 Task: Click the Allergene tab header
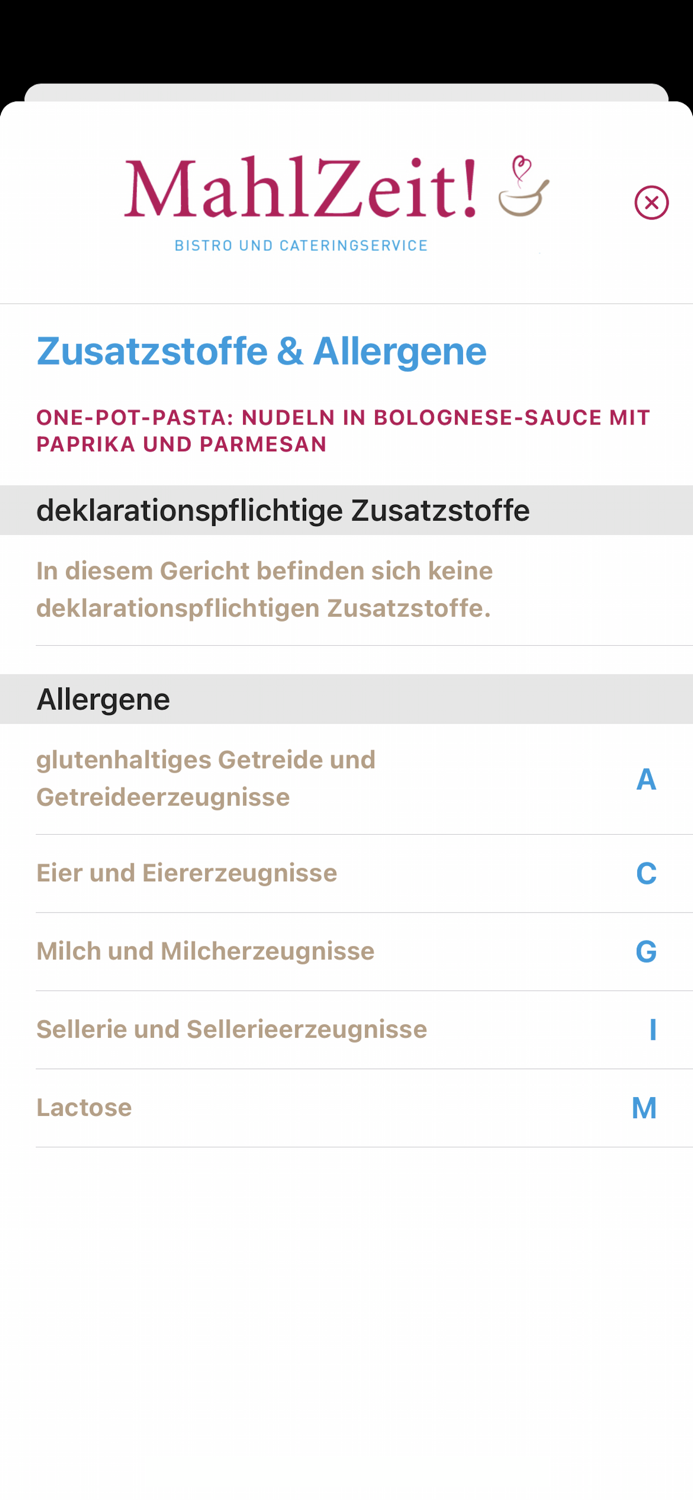[103, 699]
